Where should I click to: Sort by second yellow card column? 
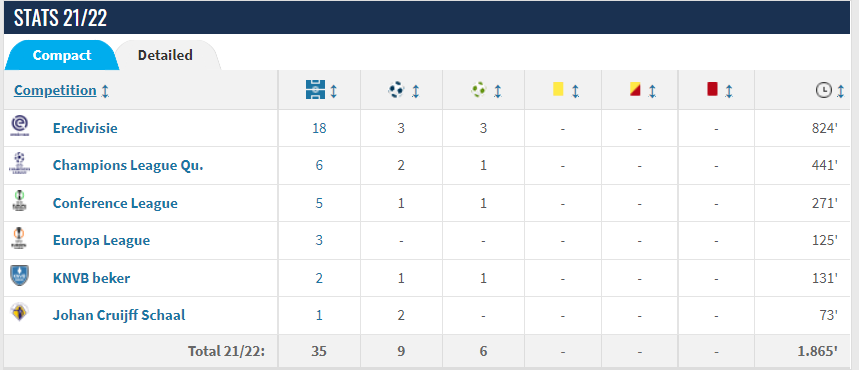(x=643, y=90)
